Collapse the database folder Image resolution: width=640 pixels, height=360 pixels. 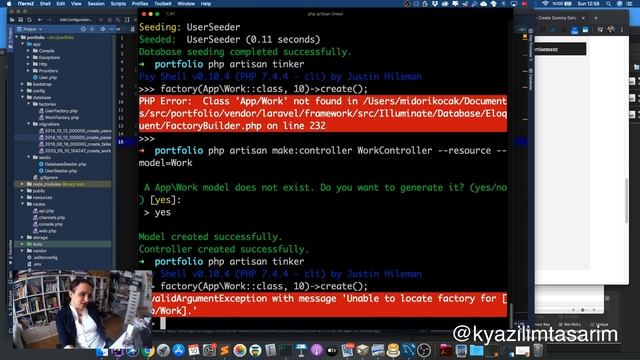[x=23, y=98]
